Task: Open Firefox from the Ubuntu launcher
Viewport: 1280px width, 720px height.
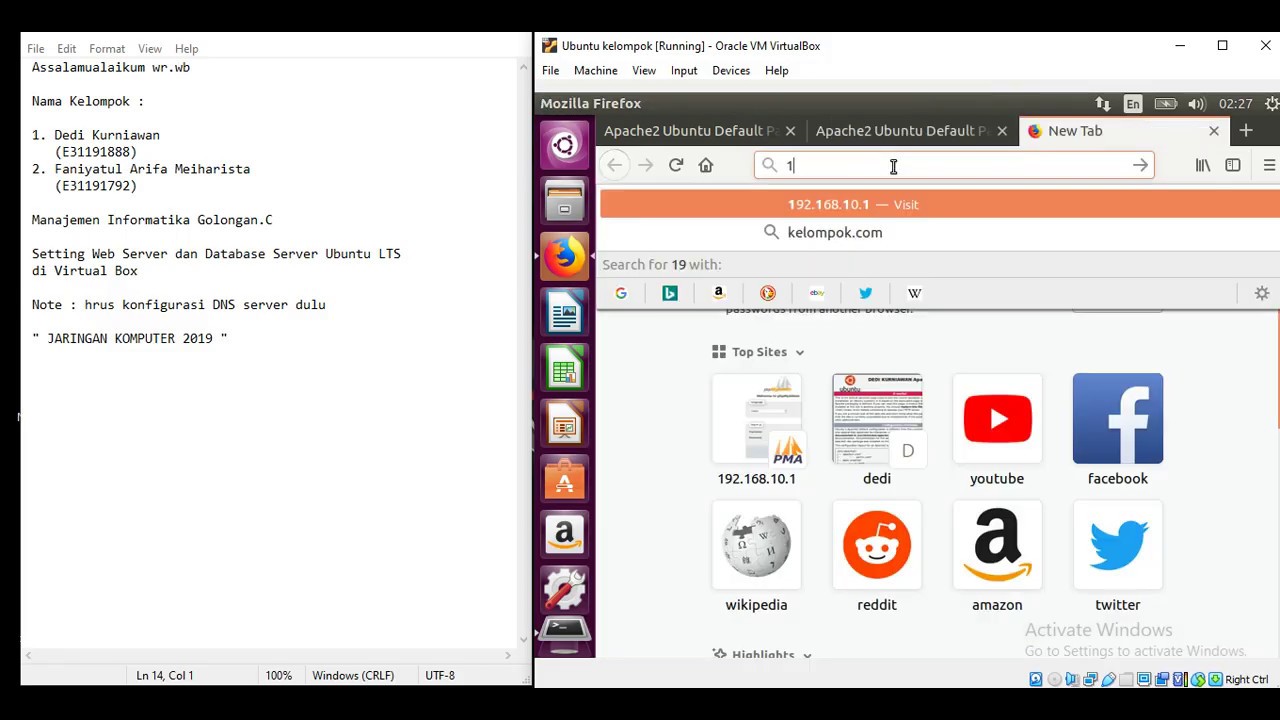Action: [x=564, y=257]
